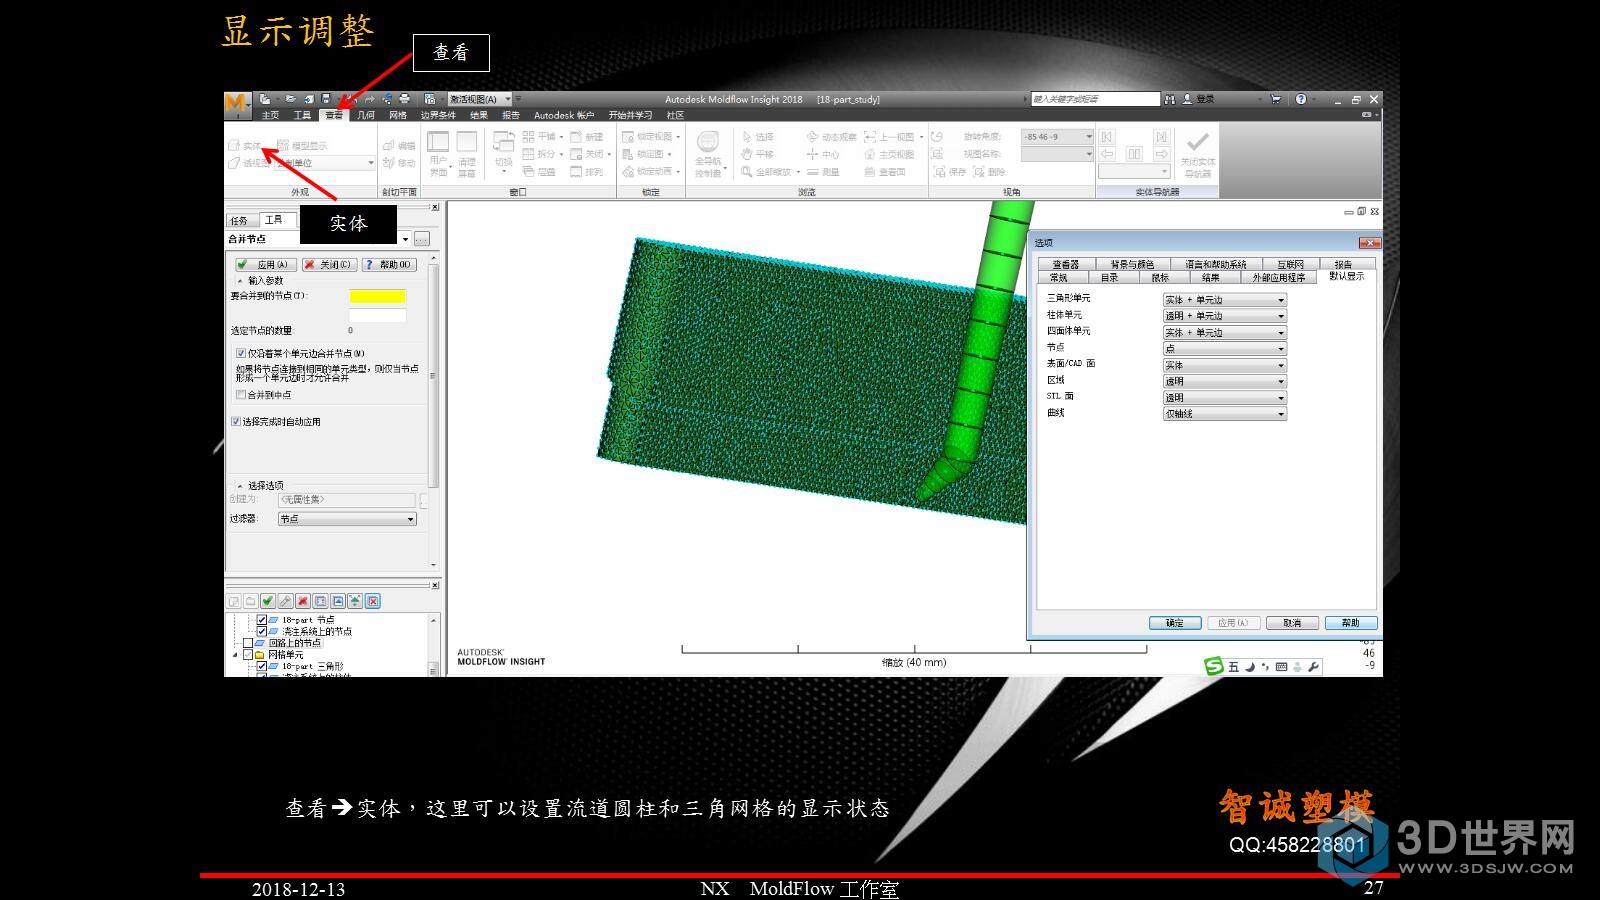Click the red X delete layer icon
The width and height of the screenshot is (1600, 900).
(302, 601)
